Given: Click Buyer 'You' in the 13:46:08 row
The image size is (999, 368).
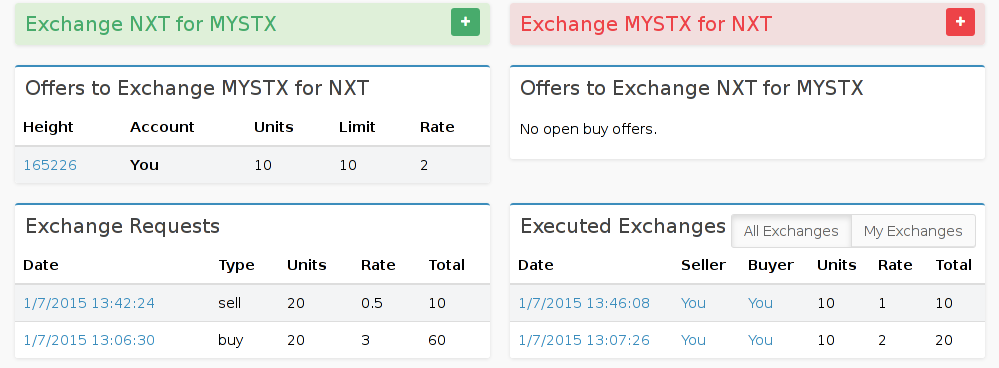Looking at the screenshot, I should pos(760,303).
